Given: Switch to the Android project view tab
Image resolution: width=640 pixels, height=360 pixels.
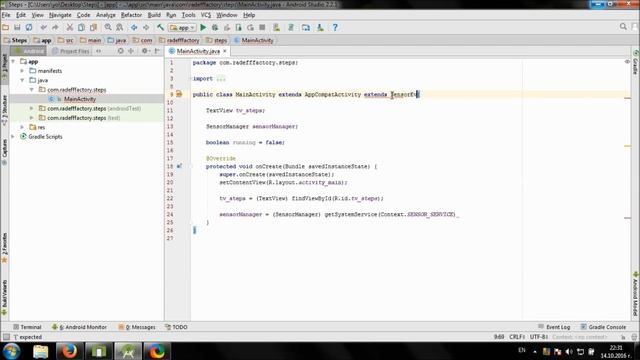Looking at the screenshot, I should coord(29,51).
